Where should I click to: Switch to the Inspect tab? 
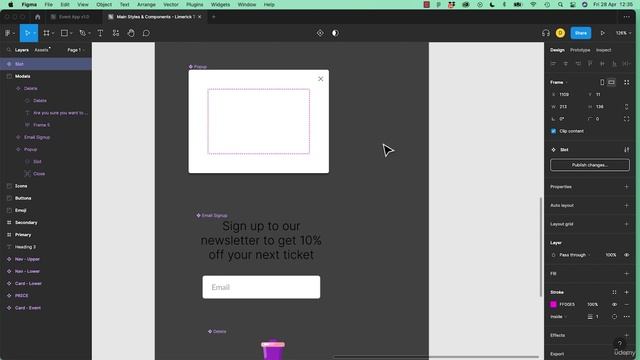point(603,50)
